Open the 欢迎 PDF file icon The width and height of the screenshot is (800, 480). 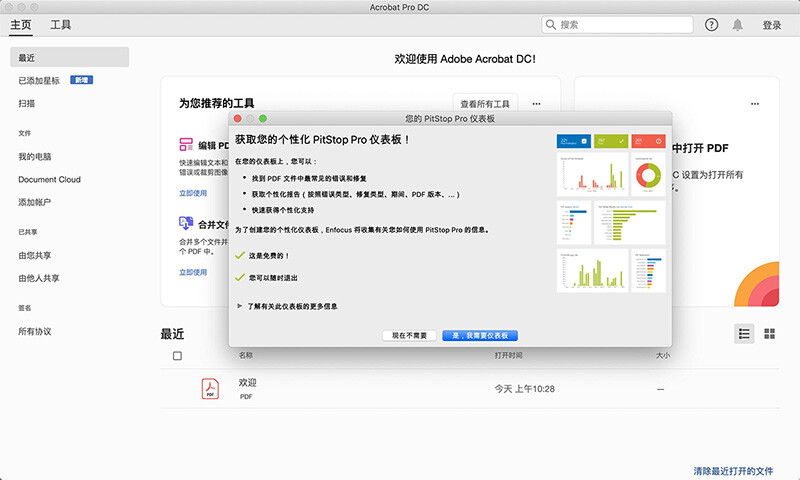pos(210,389)
